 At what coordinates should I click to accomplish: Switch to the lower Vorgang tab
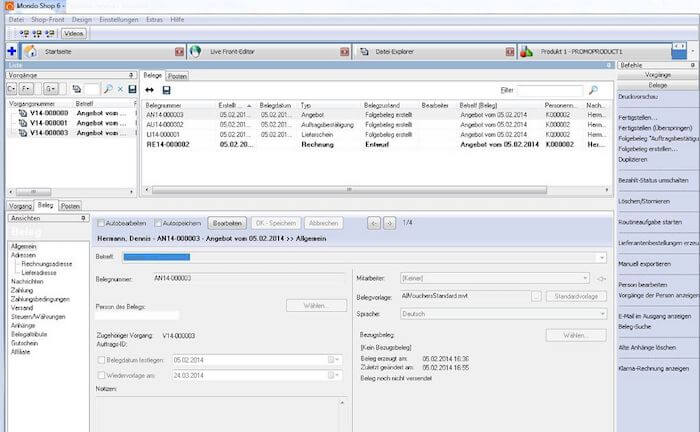coord(20,206)
